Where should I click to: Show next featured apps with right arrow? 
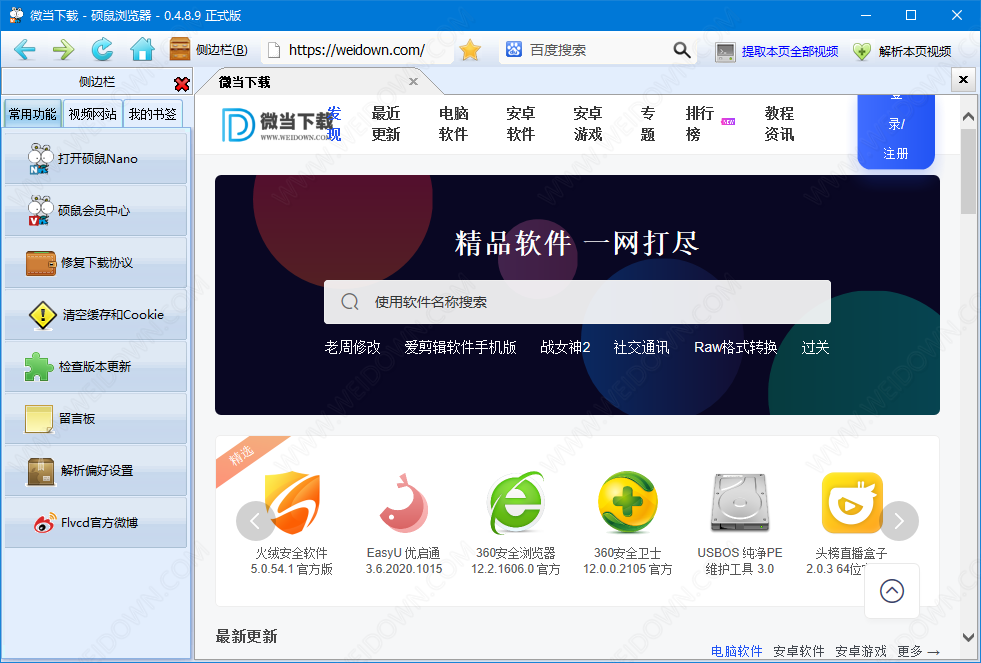[x=898, y=520]
